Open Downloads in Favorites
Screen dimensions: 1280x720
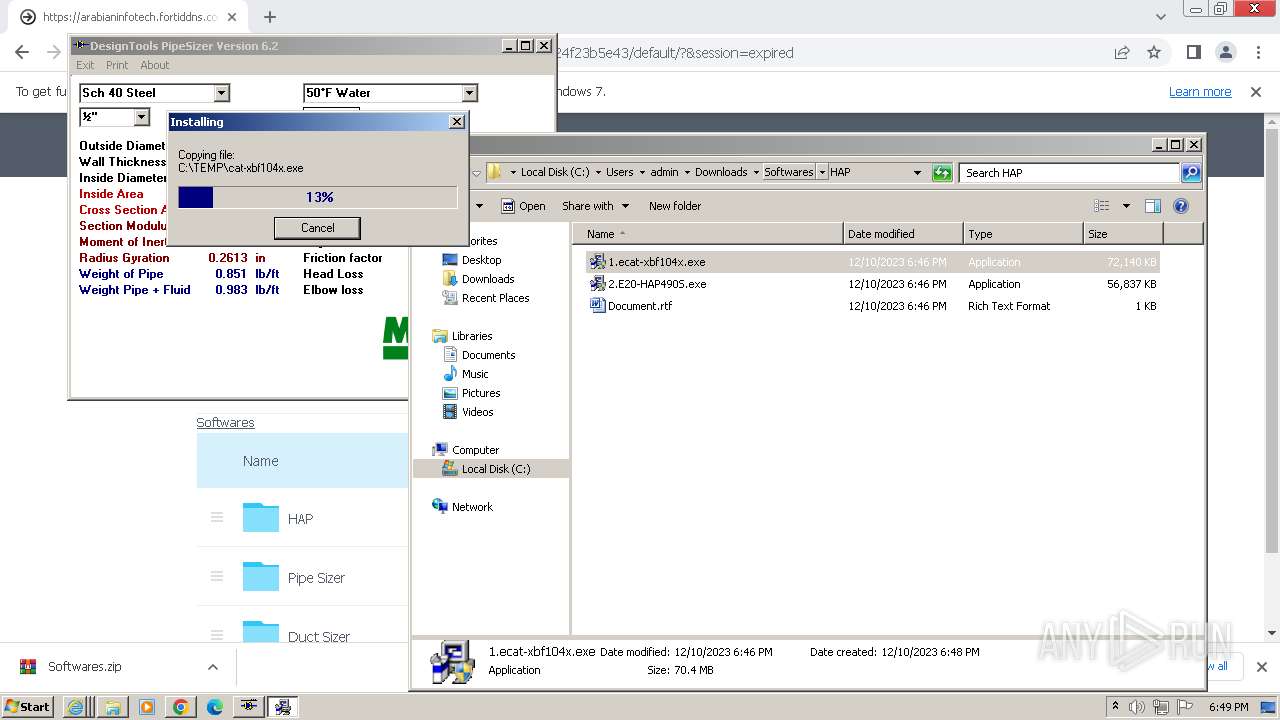488,279
